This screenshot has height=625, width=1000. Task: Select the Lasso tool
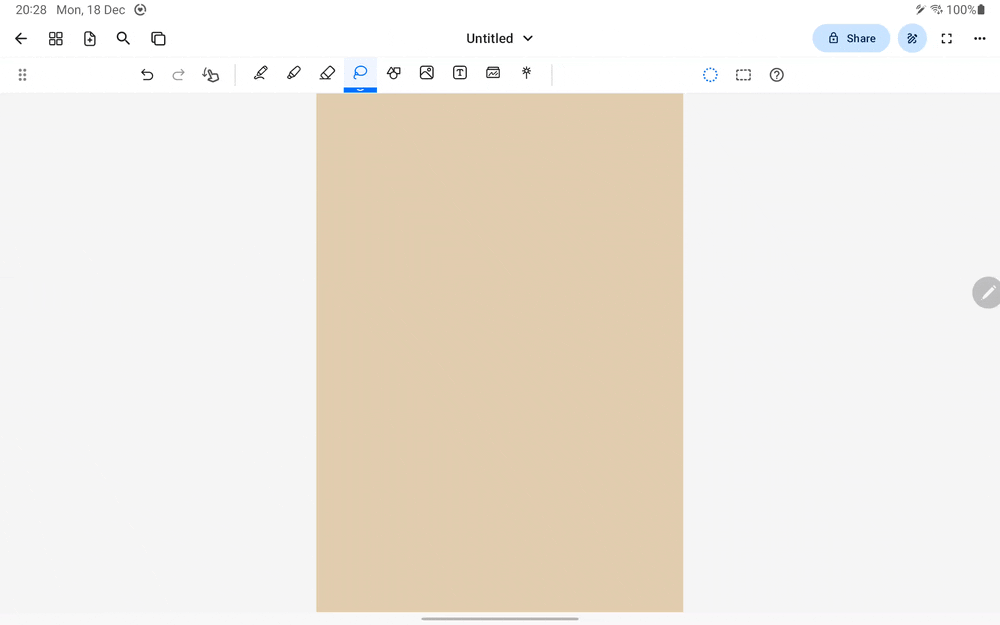point(360,72)
